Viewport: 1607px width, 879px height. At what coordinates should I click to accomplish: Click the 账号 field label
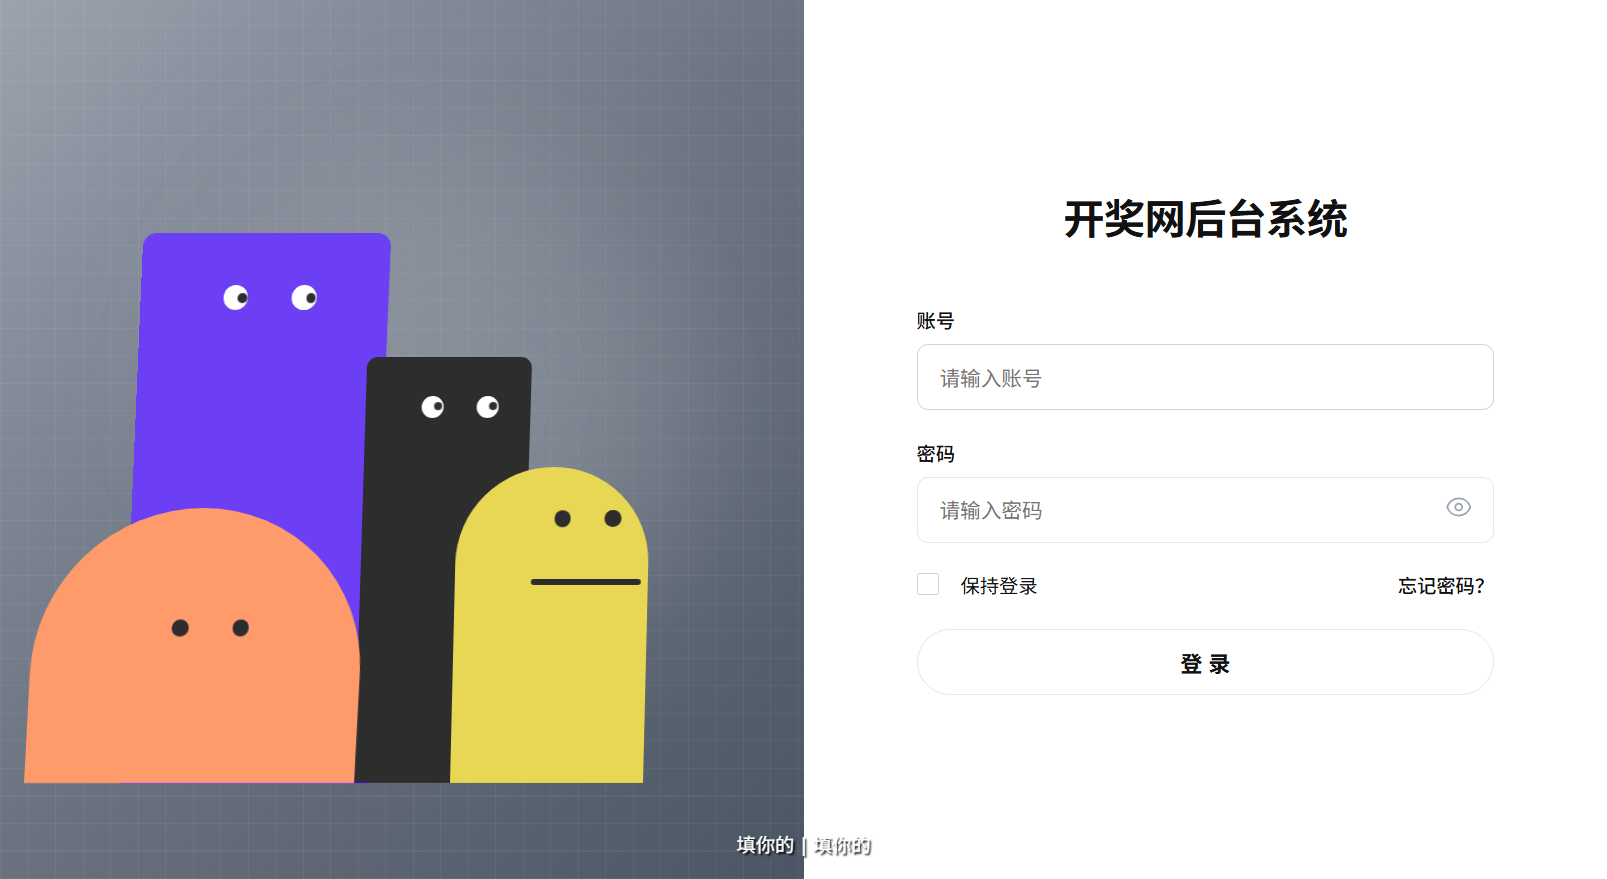coord(935,321)
